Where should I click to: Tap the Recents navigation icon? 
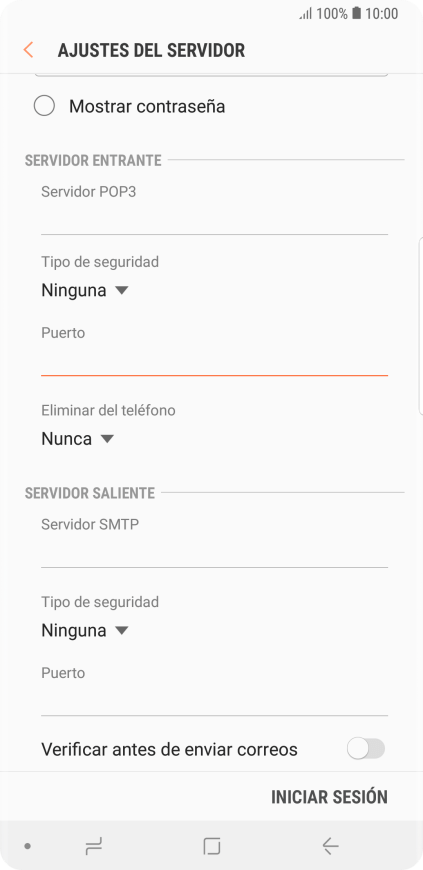93,846
